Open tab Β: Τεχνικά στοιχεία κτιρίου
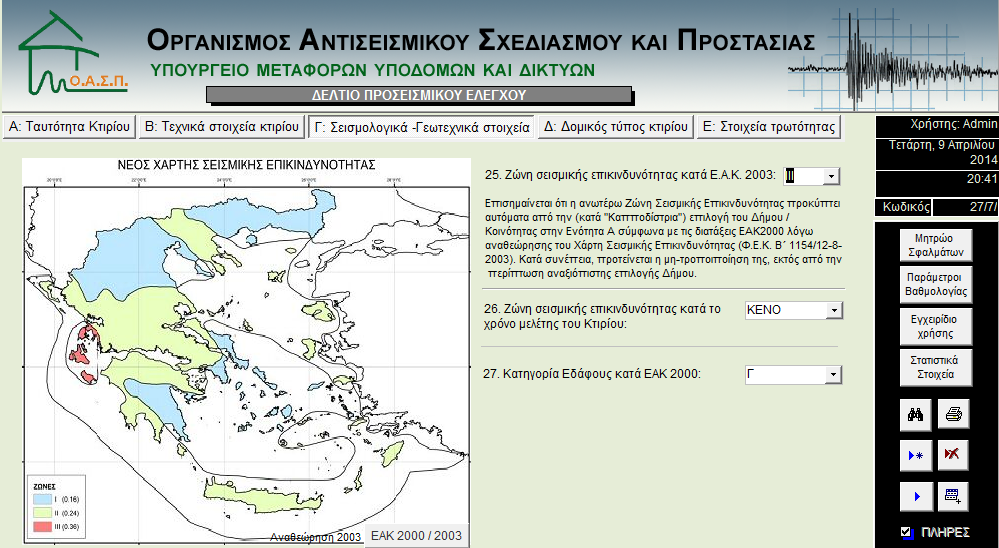Image resolution: width=999 pixels, height=548 pixels. (x=221, y=126)
